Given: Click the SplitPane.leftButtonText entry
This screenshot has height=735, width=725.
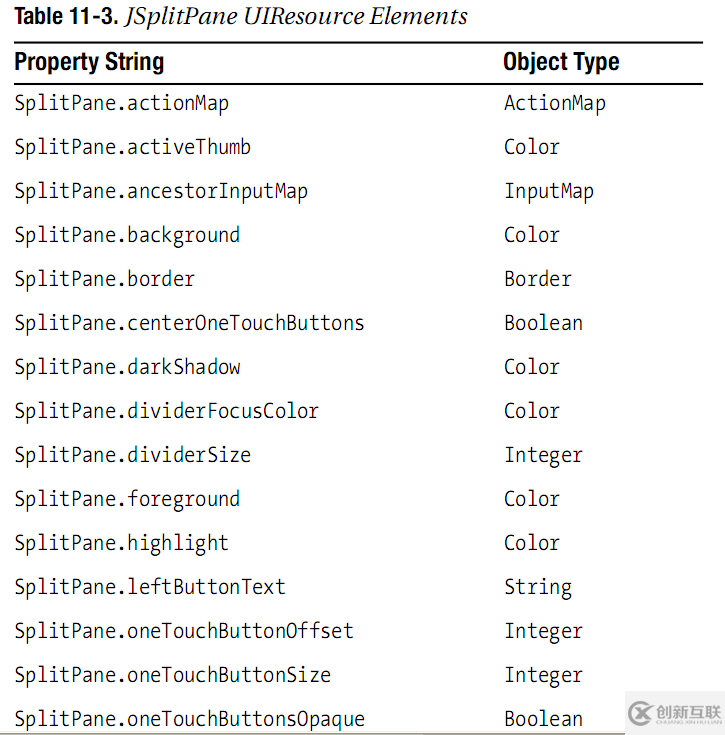Looking at the screenshot, I should coord(150,587).
